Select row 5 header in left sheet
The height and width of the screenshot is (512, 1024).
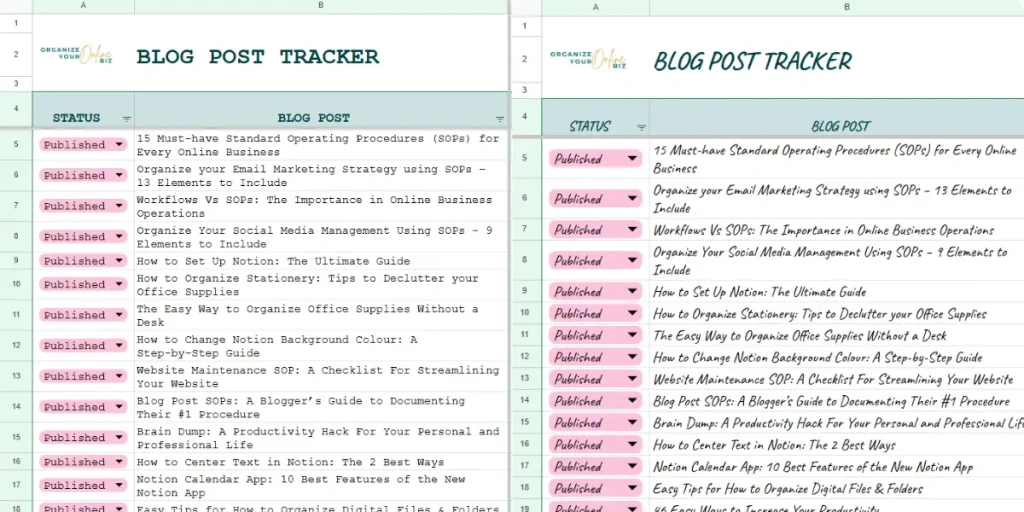[16, 144]
